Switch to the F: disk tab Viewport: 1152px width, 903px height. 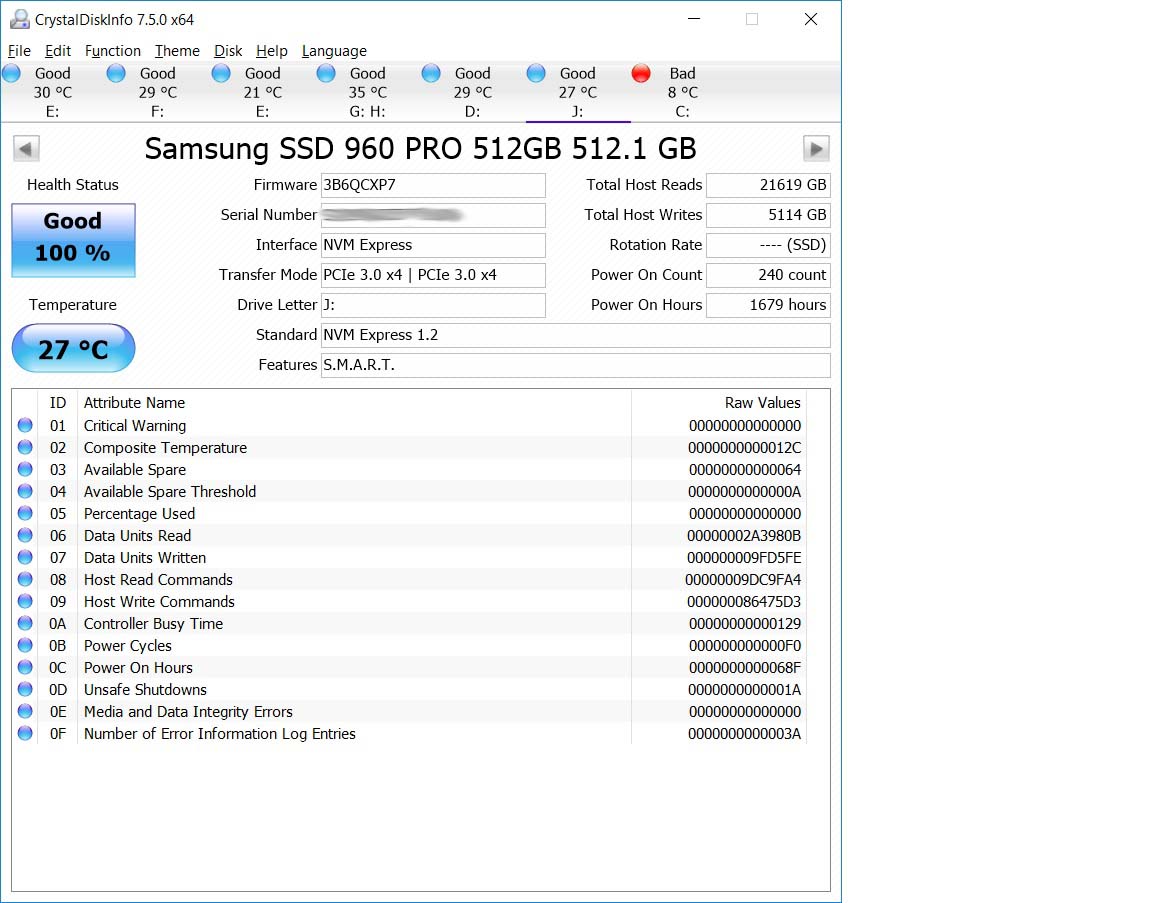pos(158,92)
